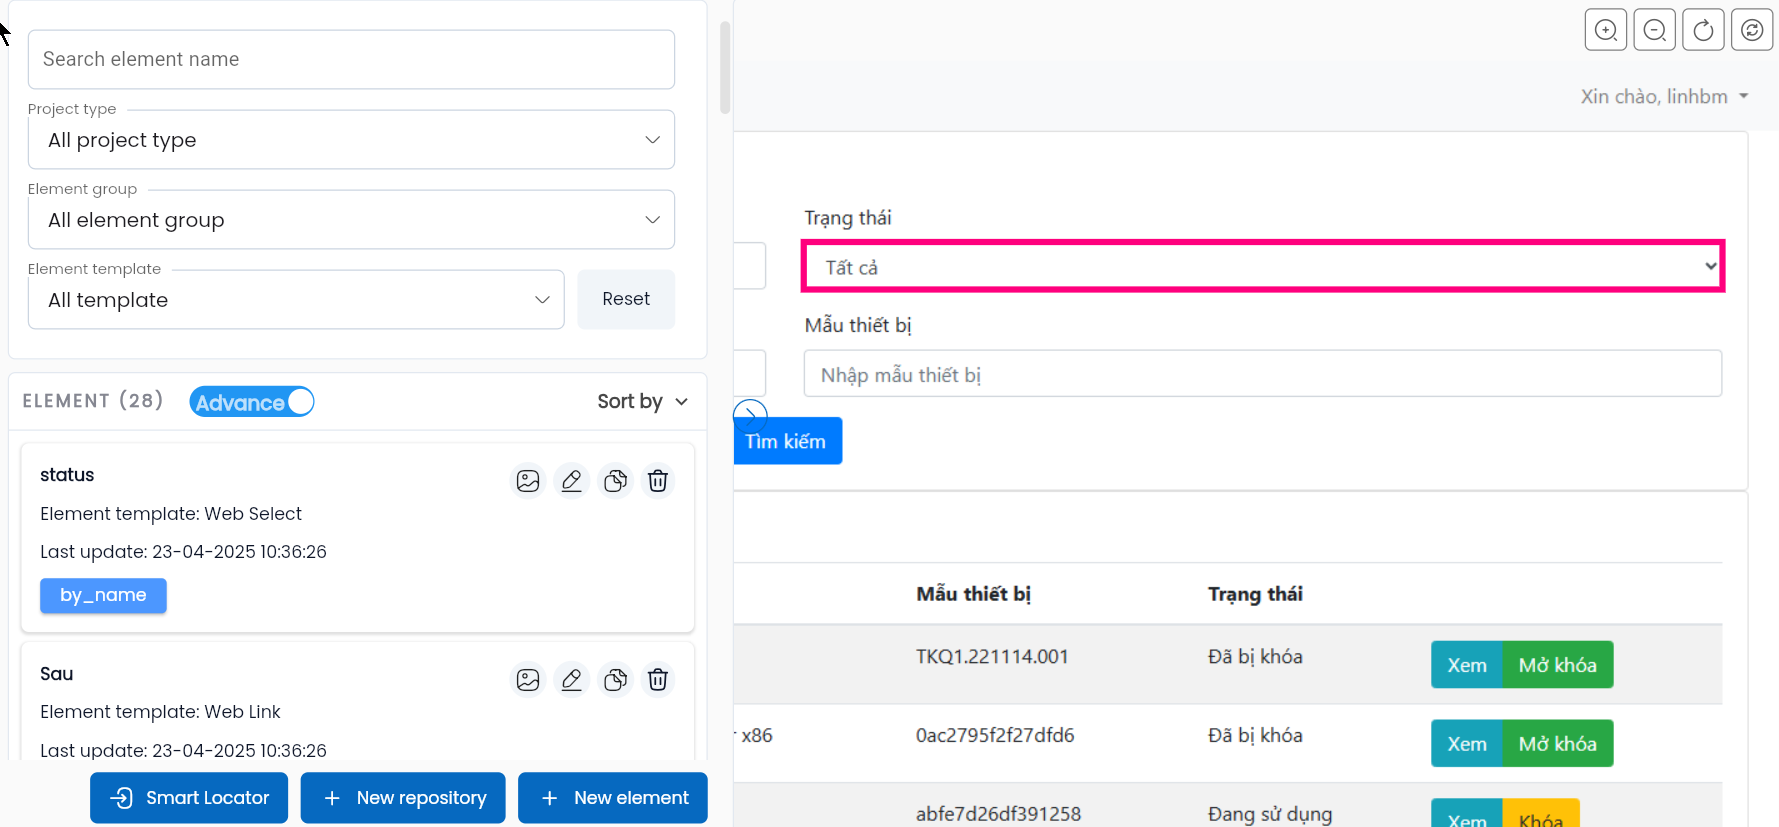Viewport: 1779px width, 827px height.
Task: Click Xem for TKQ1.221114.001 row
Action: pos(1467,665)
